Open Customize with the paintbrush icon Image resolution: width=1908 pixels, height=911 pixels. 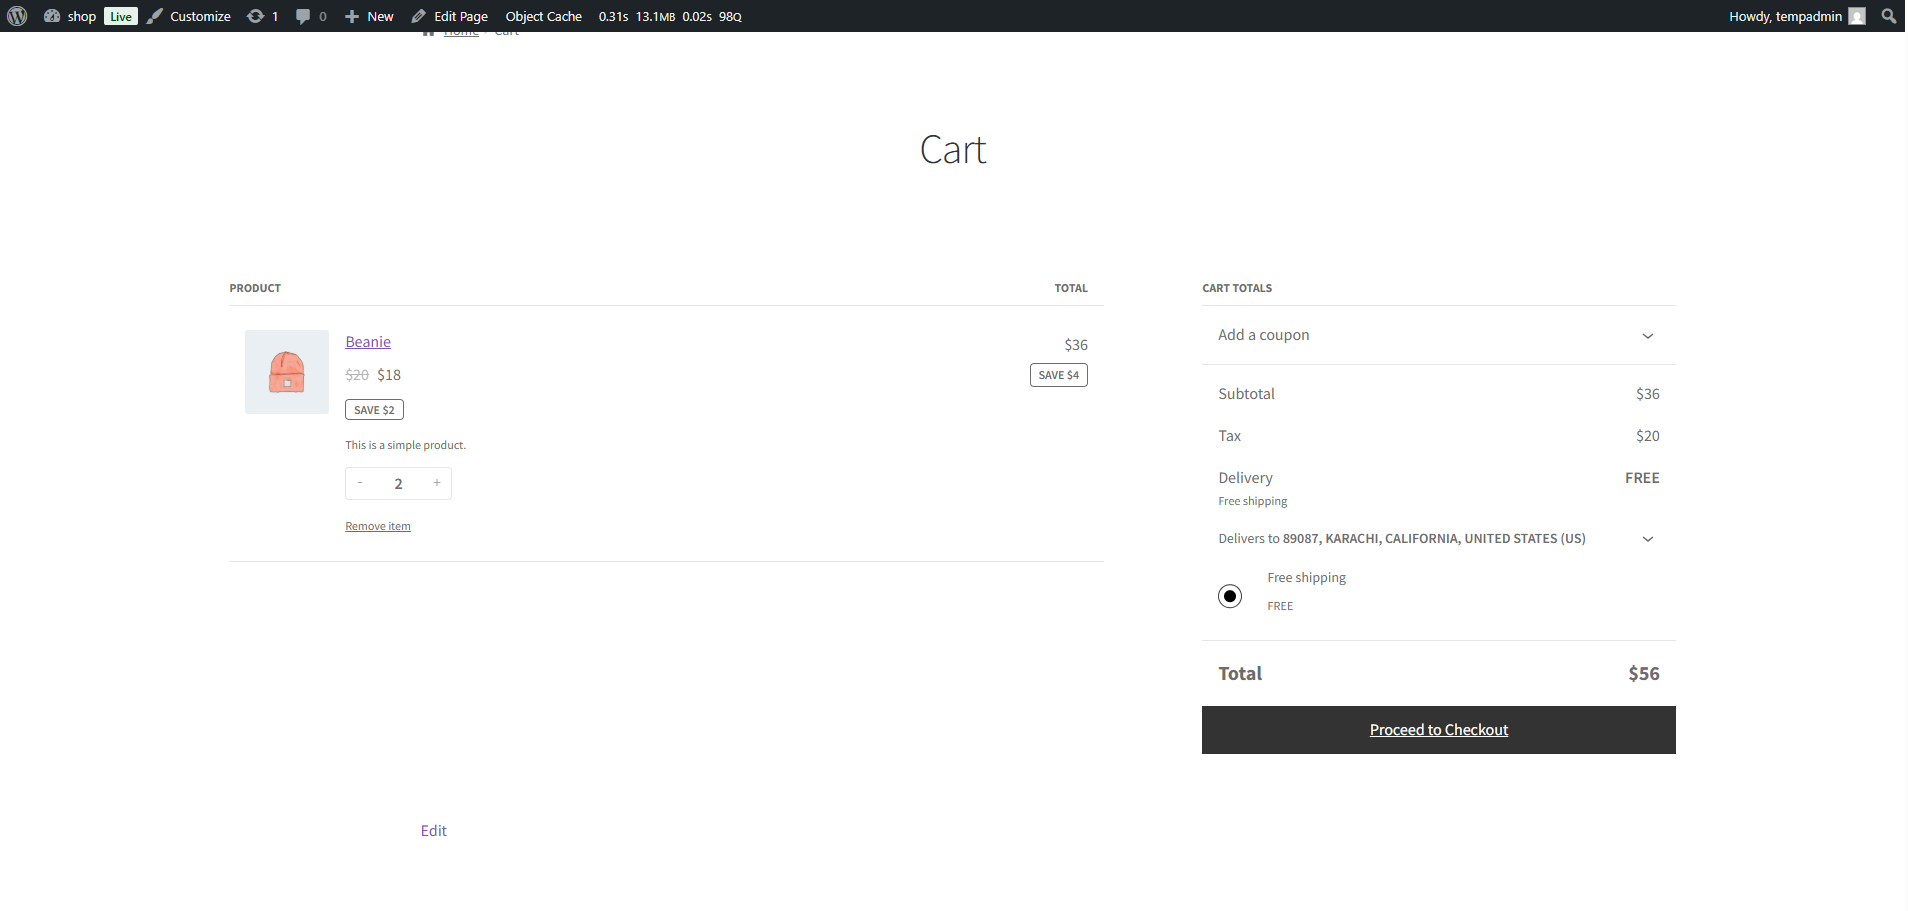(155, 16)
